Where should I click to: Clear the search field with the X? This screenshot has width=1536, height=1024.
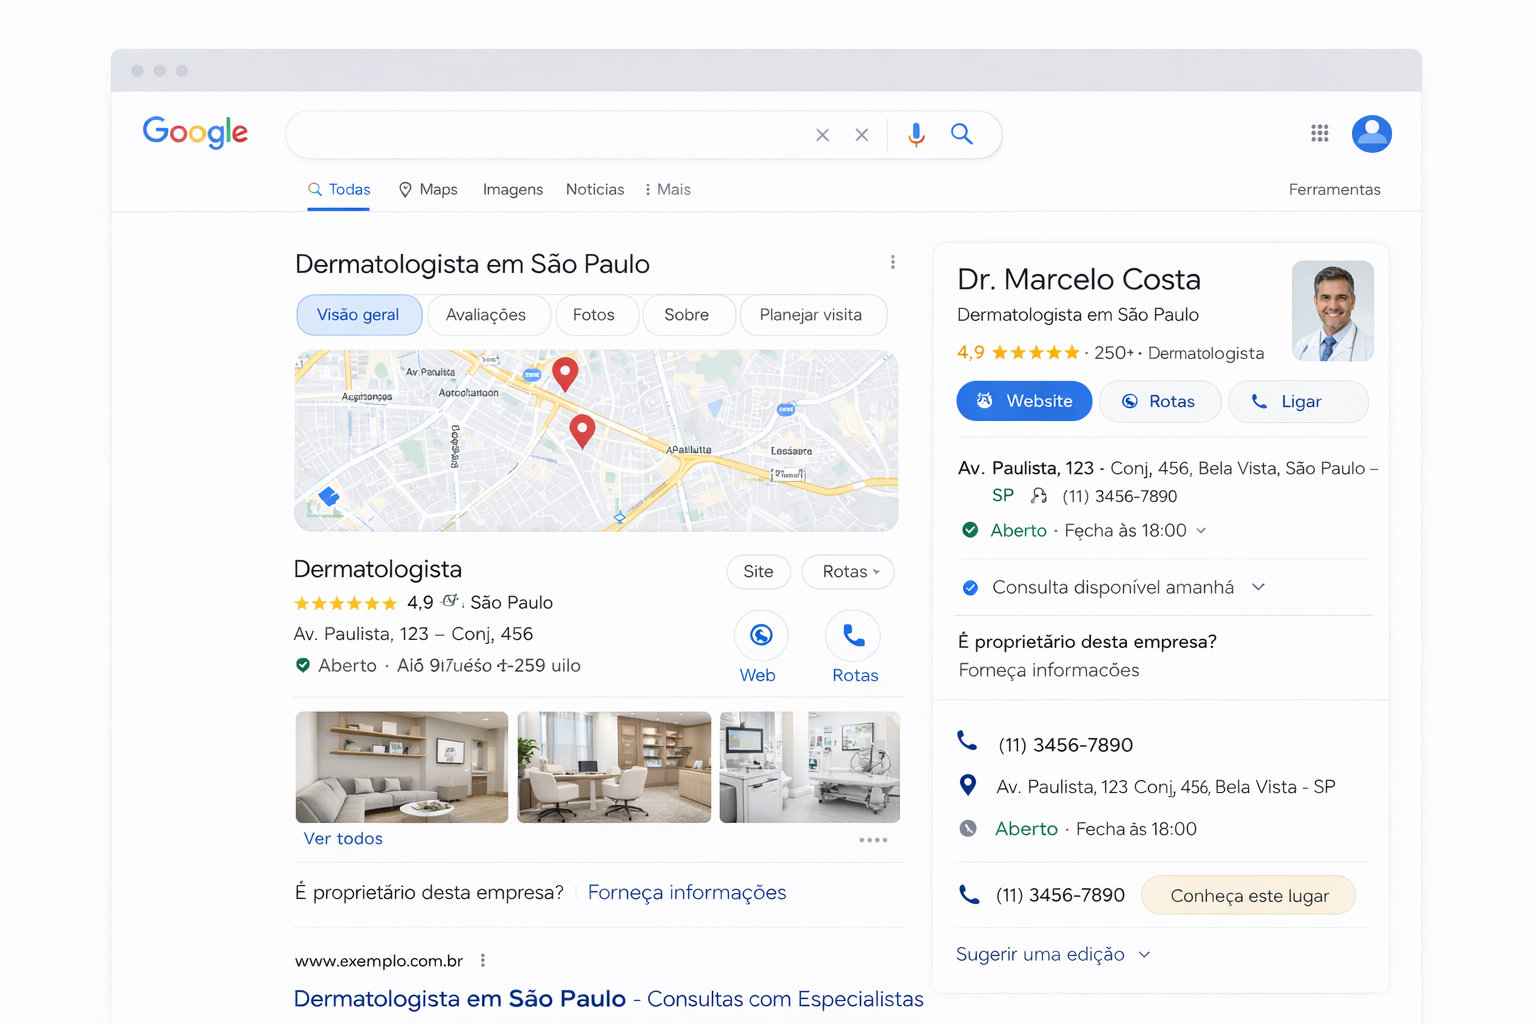click(x=822, y=134)
